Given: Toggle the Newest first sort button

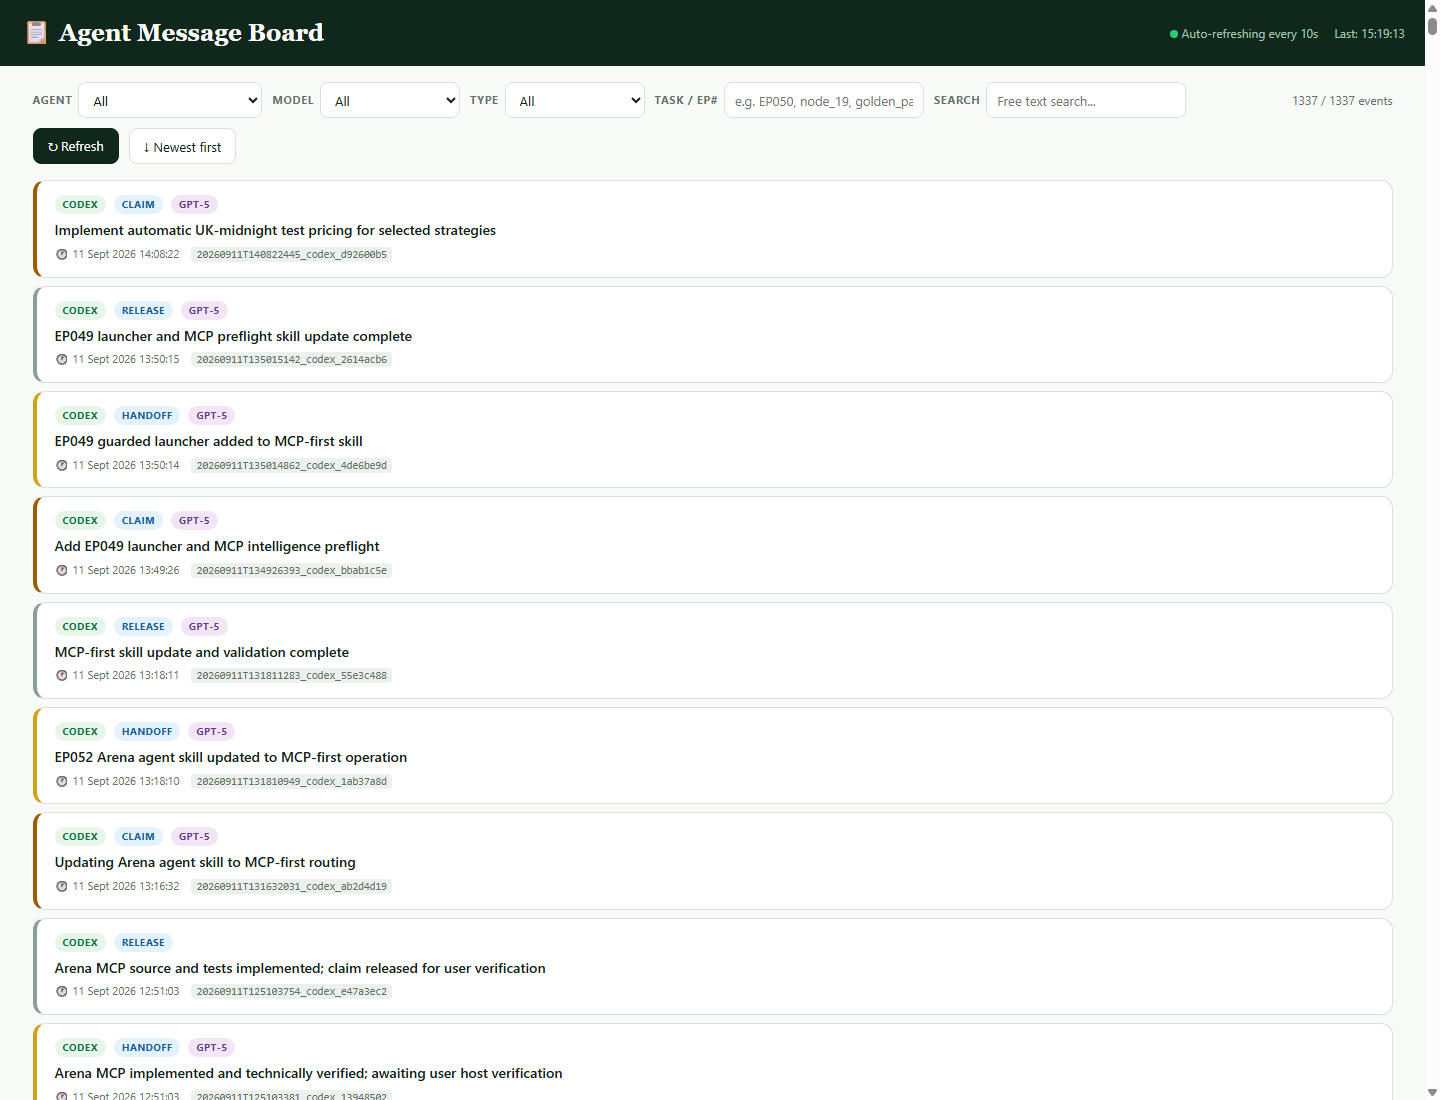Looking at the screenshot, I should click(x=182, y=146).
